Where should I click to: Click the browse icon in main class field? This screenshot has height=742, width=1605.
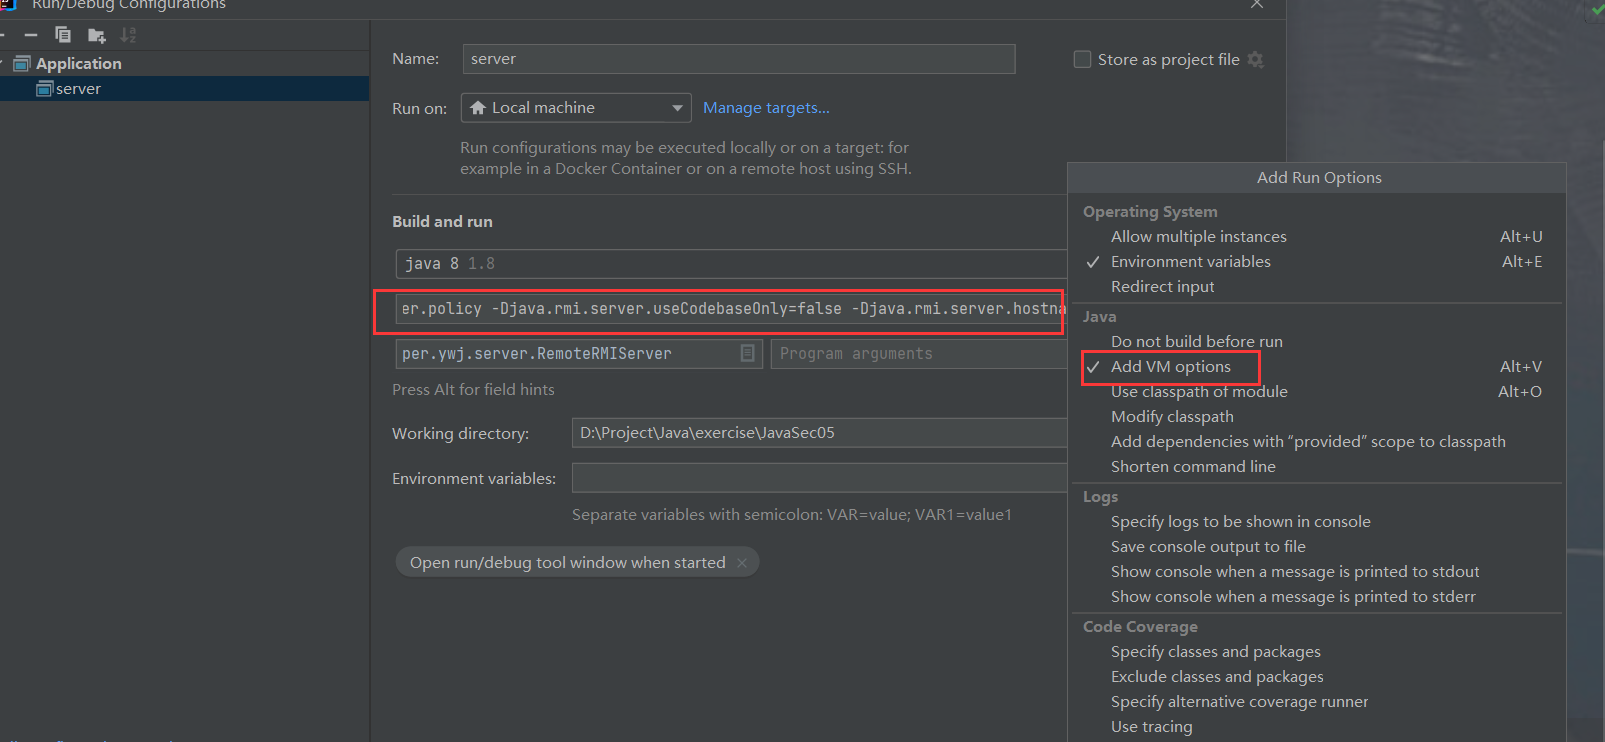click(x=747, y=353)
